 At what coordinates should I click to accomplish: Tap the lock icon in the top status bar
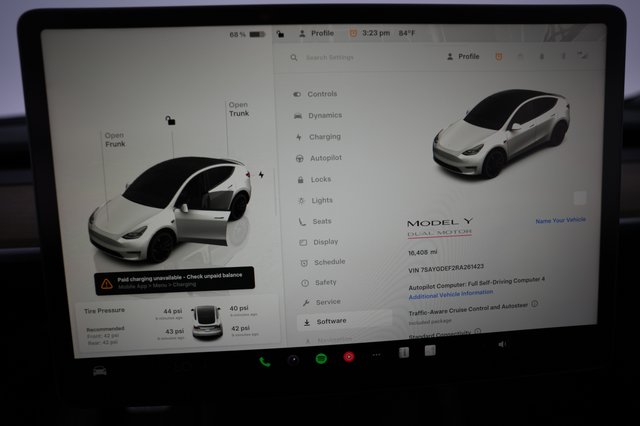pos(280,33)
